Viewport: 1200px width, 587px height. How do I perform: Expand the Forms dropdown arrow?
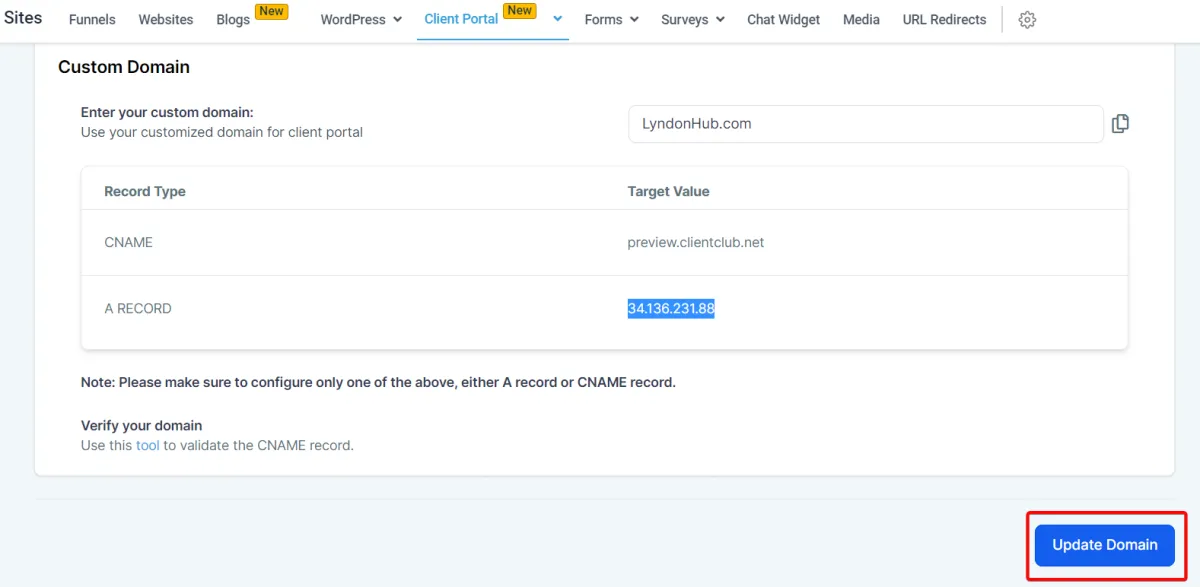[x=634, y=20]
